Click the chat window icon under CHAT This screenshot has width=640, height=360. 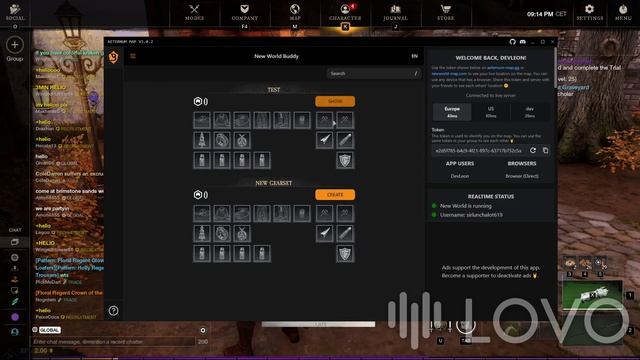pyautogui.click(x=15, y=242)
